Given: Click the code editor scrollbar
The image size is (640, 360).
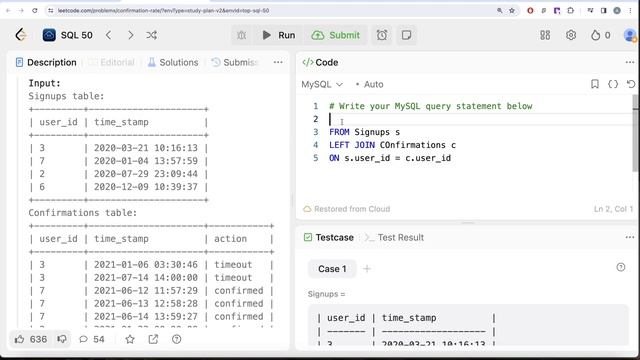Looking at the screenshot, I should [635, 133].
